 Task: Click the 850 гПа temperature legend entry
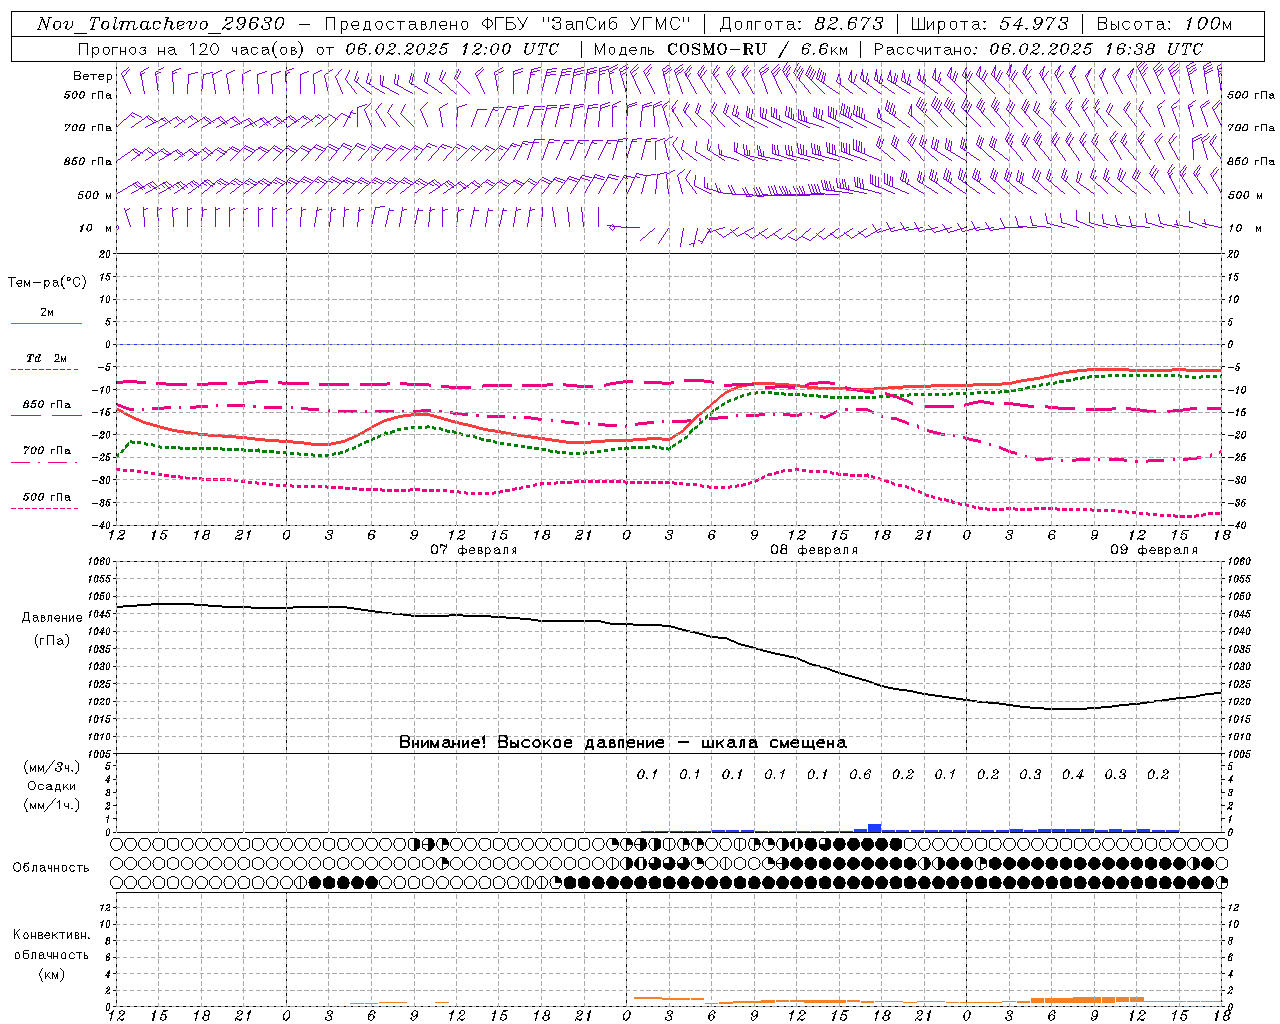(x=47, y=405)
